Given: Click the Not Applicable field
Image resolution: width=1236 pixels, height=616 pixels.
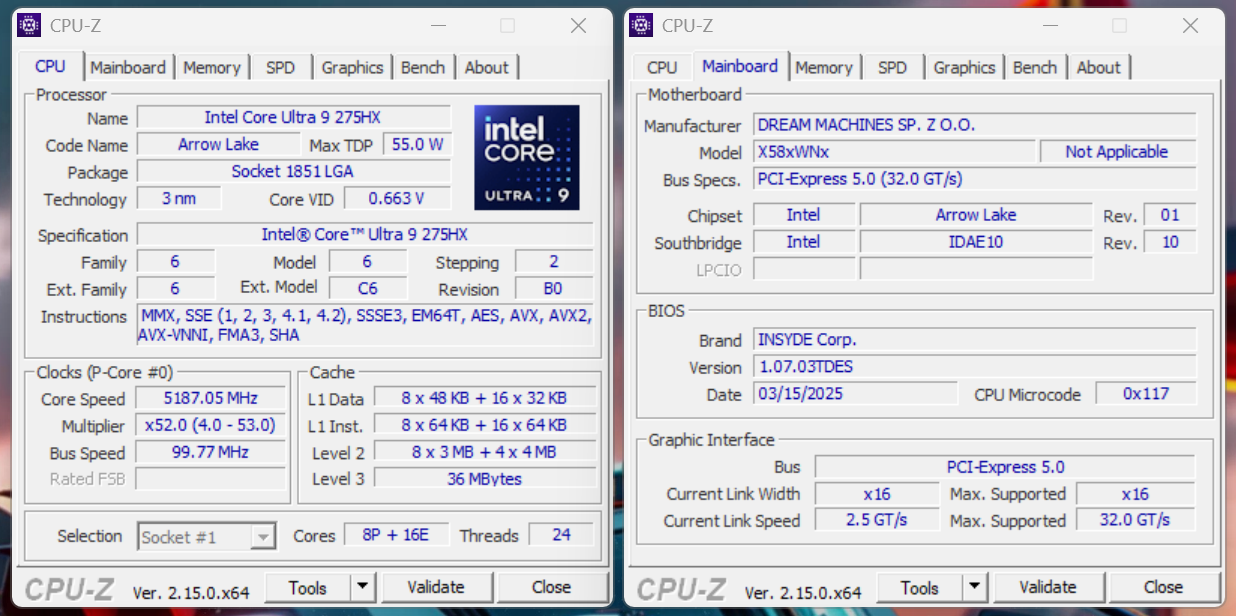Looking at the screenshot, I should click(1117, 152).
